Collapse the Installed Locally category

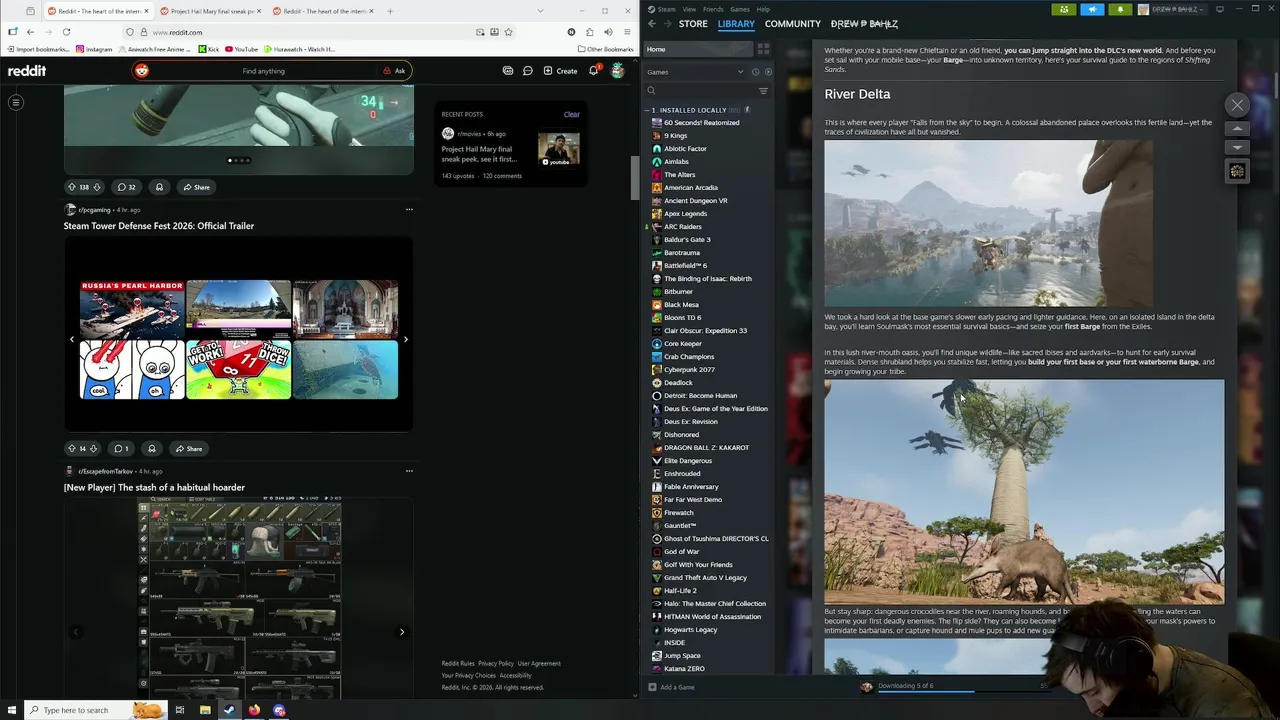(647, 110)
